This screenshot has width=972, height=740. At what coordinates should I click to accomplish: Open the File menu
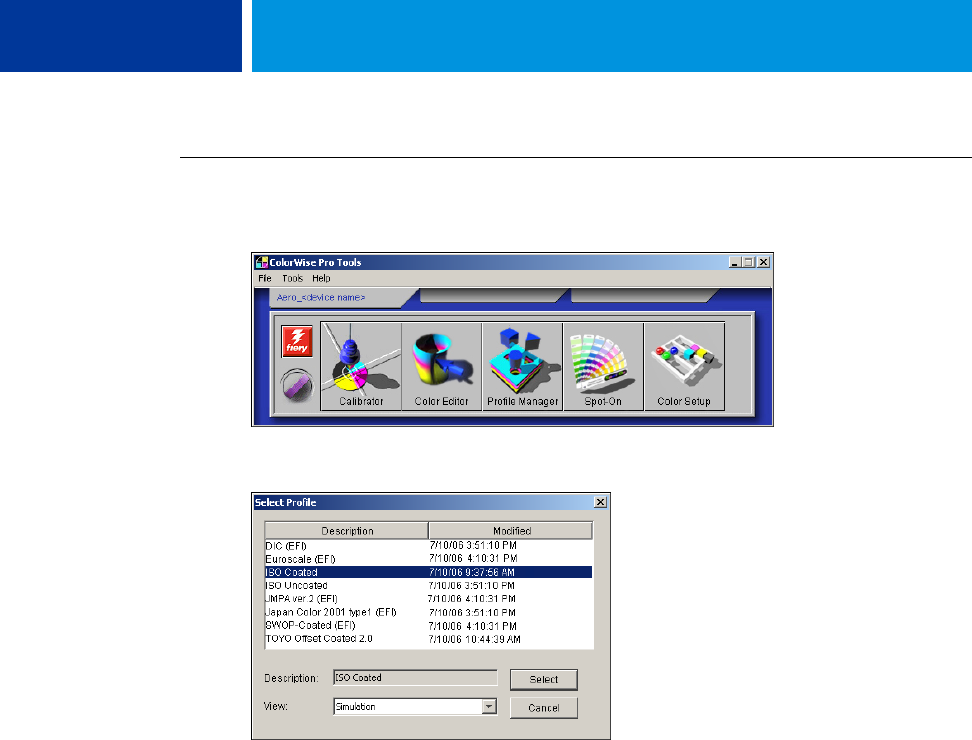click(265, 278)
